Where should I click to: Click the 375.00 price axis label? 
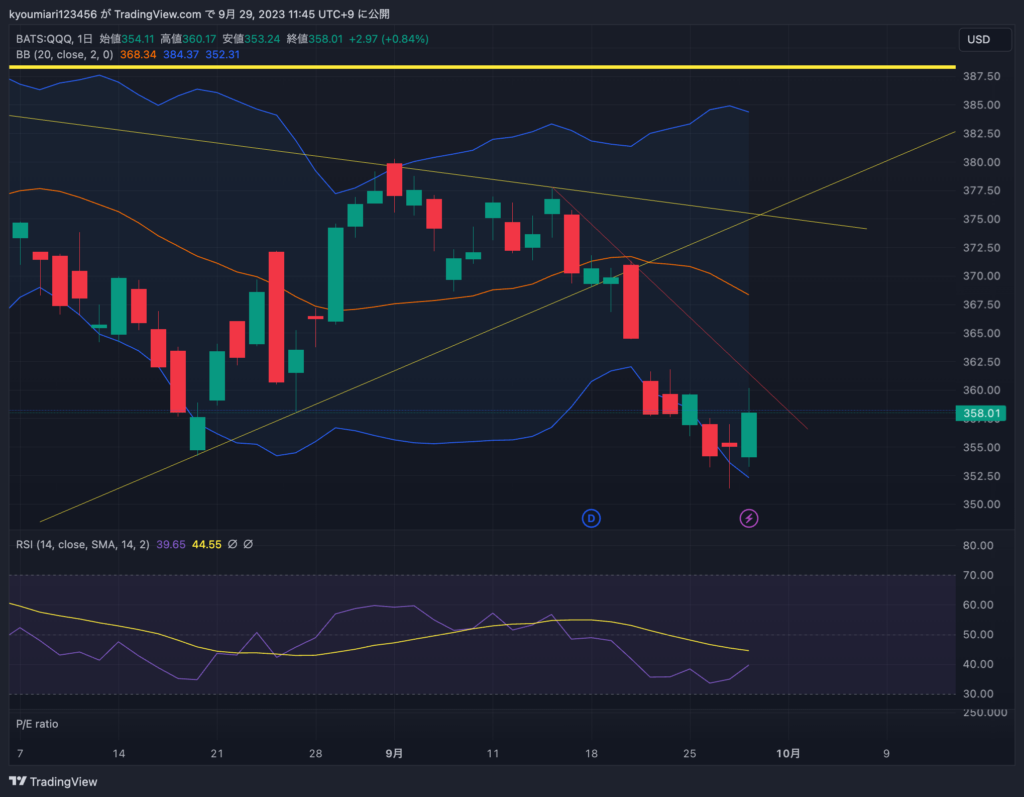click(982, 219)
